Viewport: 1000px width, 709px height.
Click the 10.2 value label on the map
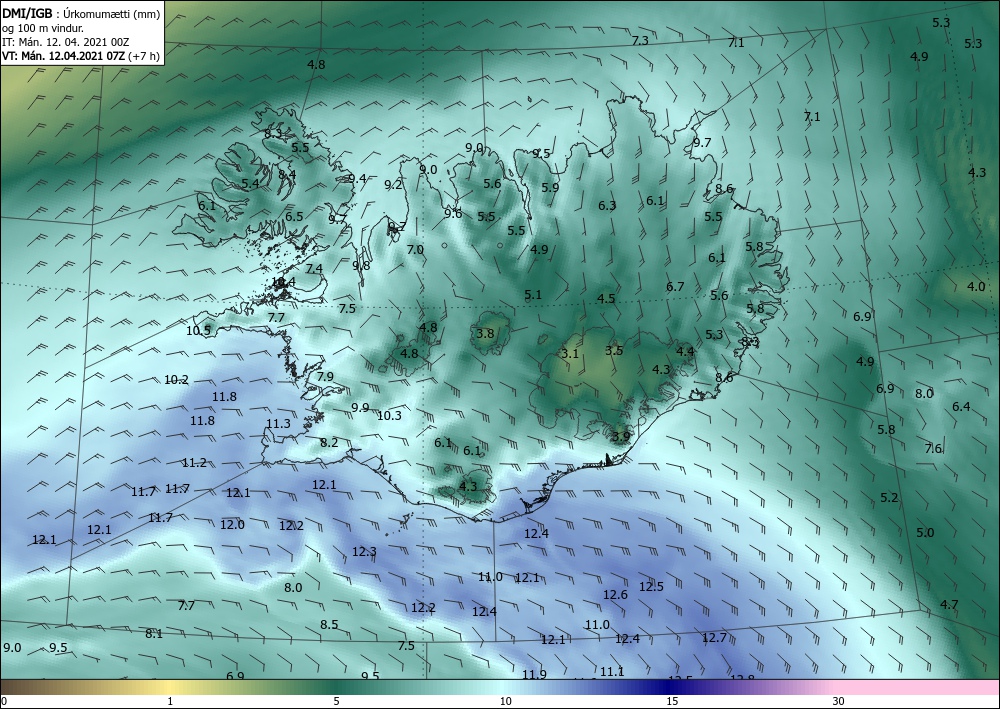(176, 380)
